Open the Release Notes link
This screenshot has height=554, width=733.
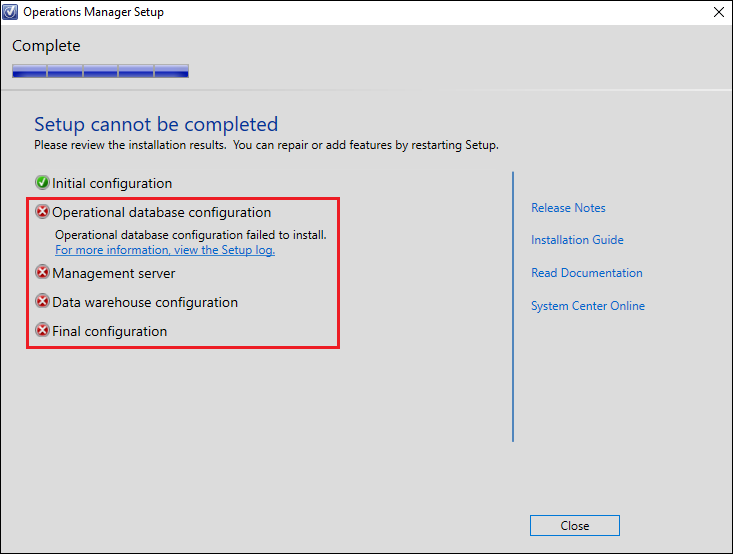click(568, 208)
